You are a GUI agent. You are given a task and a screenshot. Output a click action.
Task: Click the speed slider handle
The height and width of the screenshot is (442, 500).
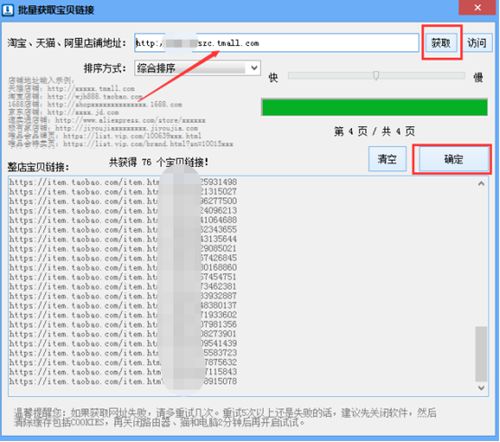[376, 76]
